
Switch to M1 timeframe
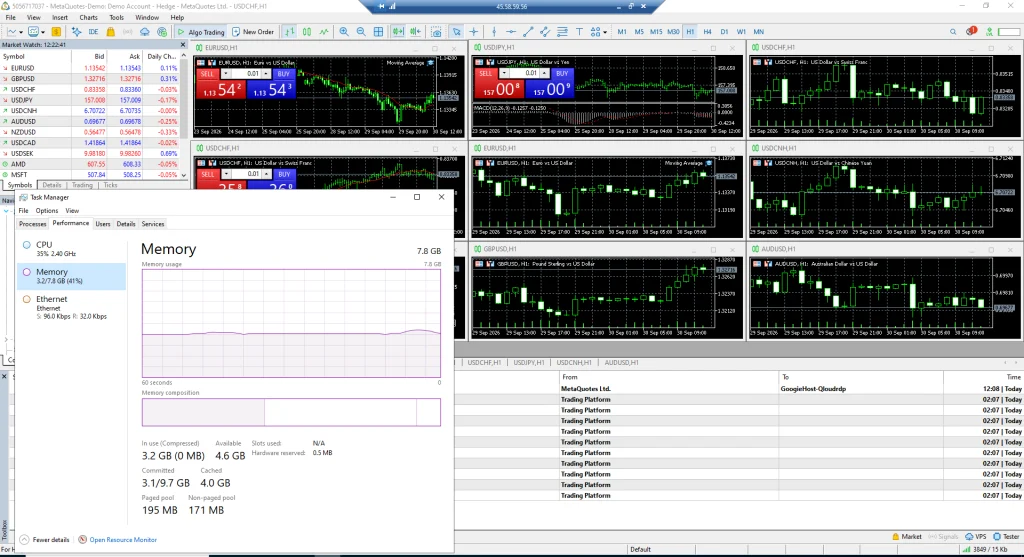pyautogui.click(x=622, y=31)
